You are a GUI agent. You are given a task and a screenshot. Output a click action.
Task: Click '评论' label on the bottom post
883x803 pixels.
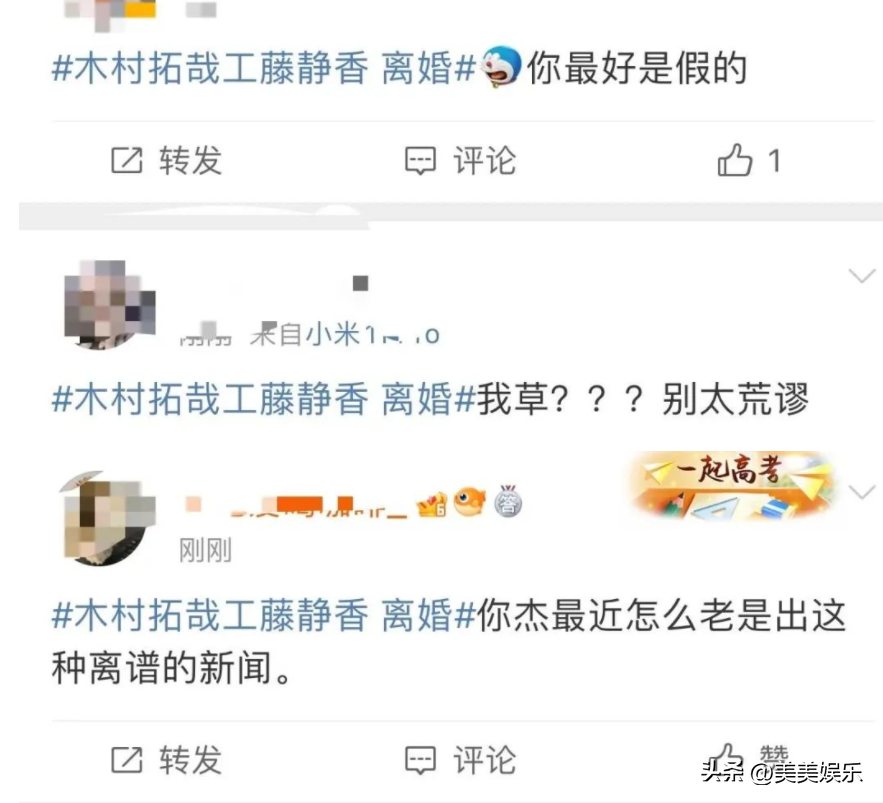(485, 760)
